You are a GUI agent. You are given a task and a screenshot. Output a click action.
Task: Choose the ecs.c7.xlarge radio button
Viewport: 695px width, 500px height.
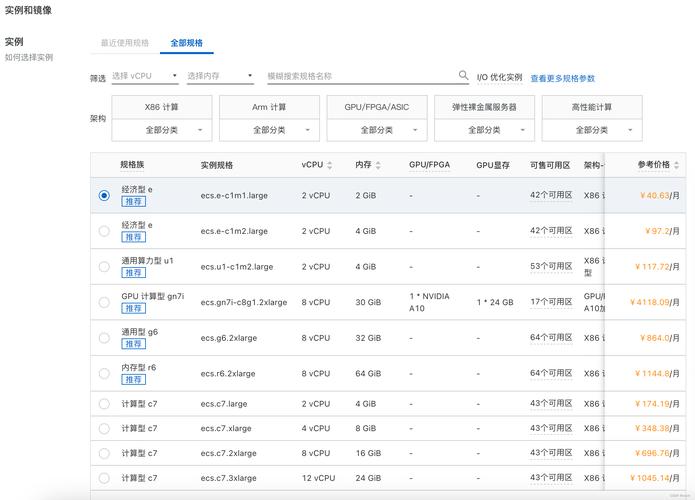[x=104, y=428]
